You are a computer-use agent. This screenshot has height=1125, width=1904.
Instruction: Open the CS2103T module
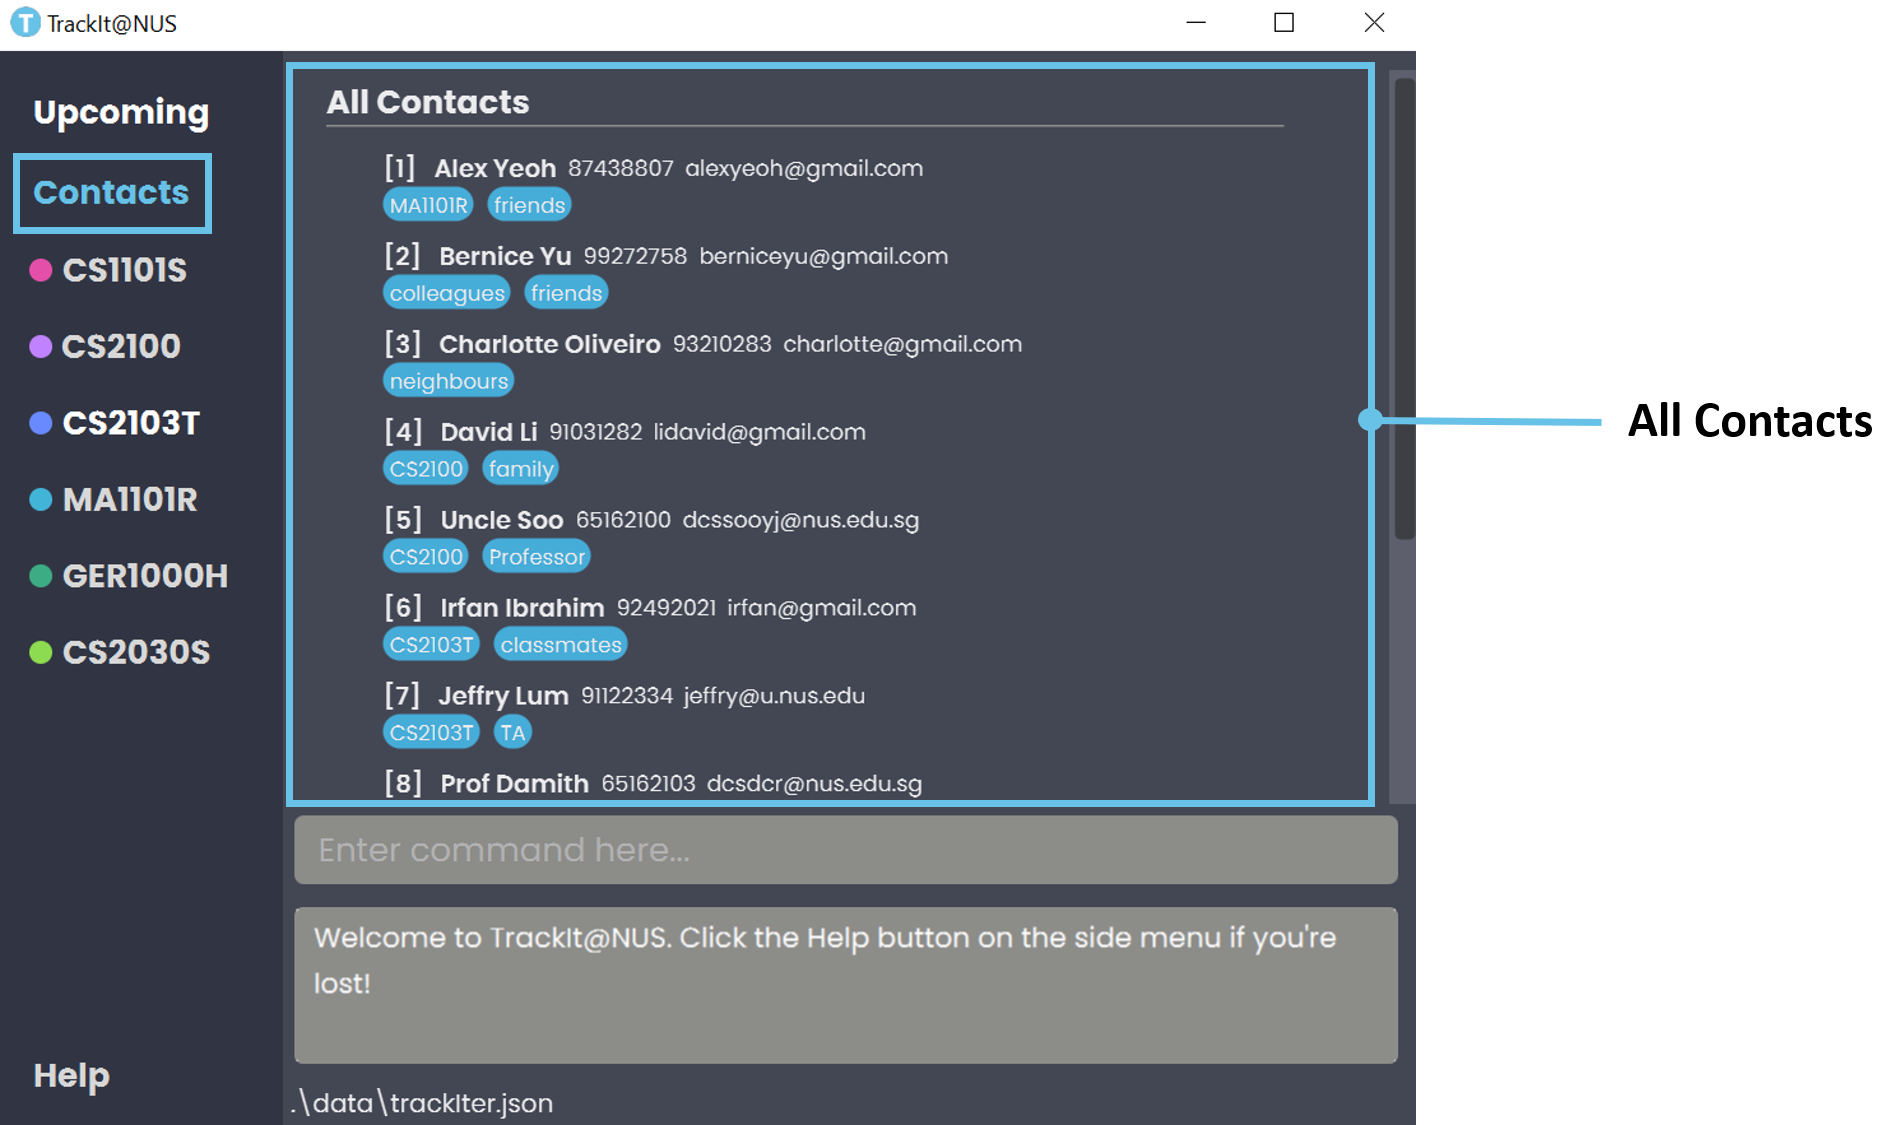(x=131, y=423)
